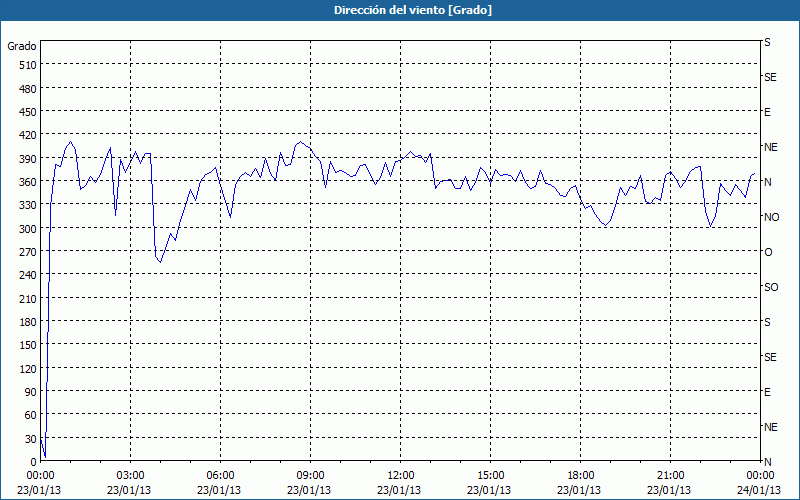800x500 pixels.
Task: Click the 510 value on the degree axis
Action: point(28,65)
